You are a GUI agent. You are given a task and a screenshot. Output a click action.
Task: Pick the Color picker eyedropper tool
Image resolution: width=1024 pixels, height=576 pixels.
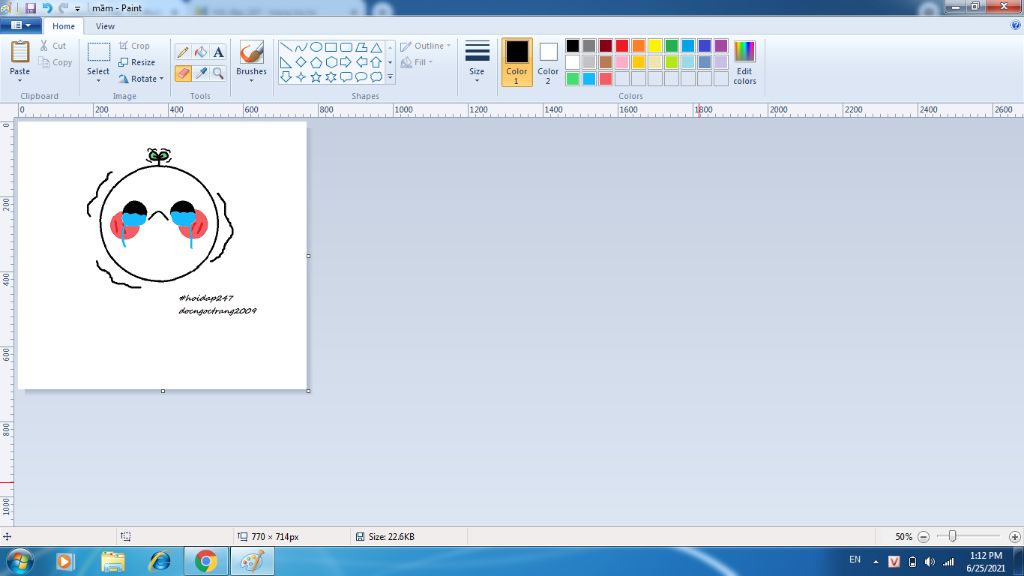click(x=201, y=73)
